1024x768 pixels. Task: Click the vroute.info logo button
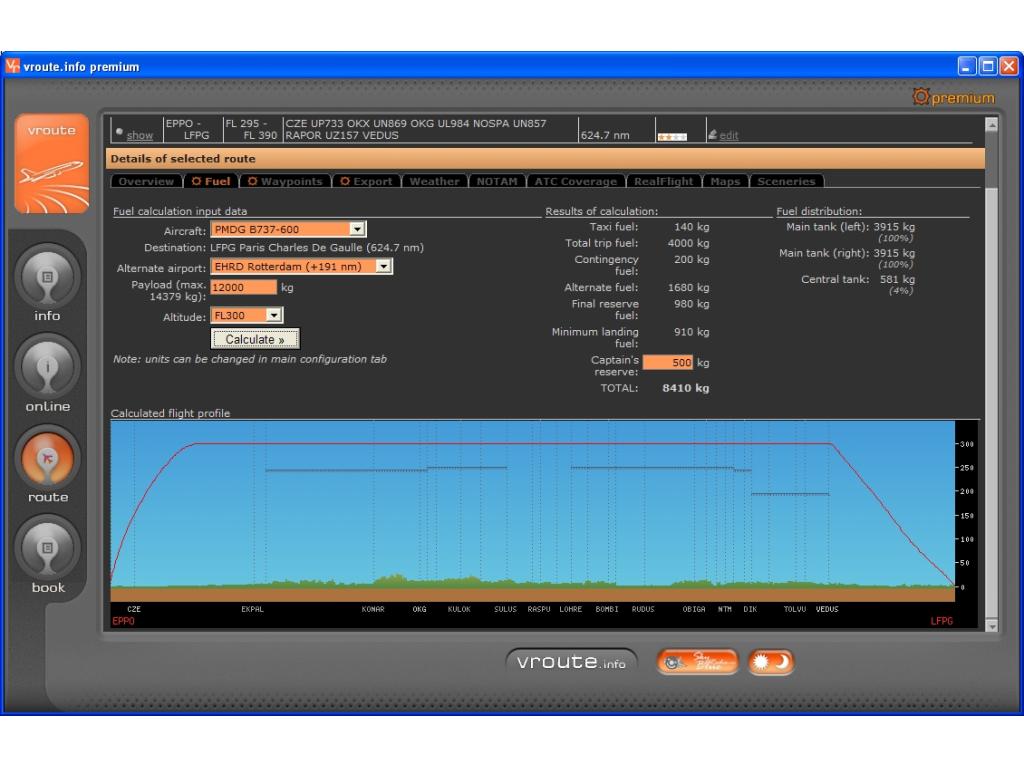[571, 662]
